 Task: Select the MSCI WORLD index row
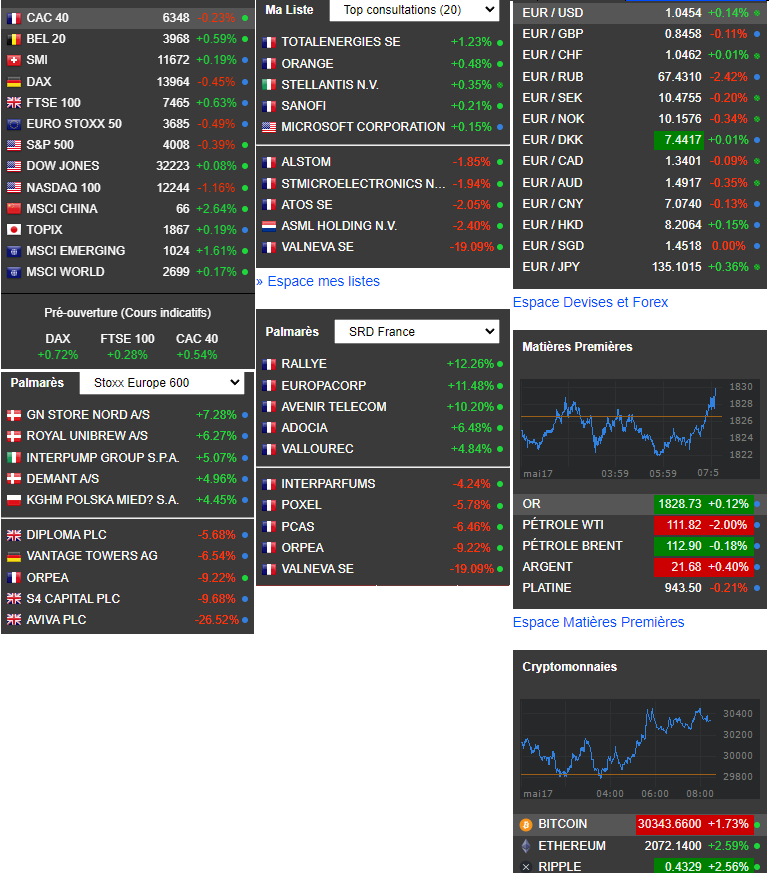tap(127, 272)
